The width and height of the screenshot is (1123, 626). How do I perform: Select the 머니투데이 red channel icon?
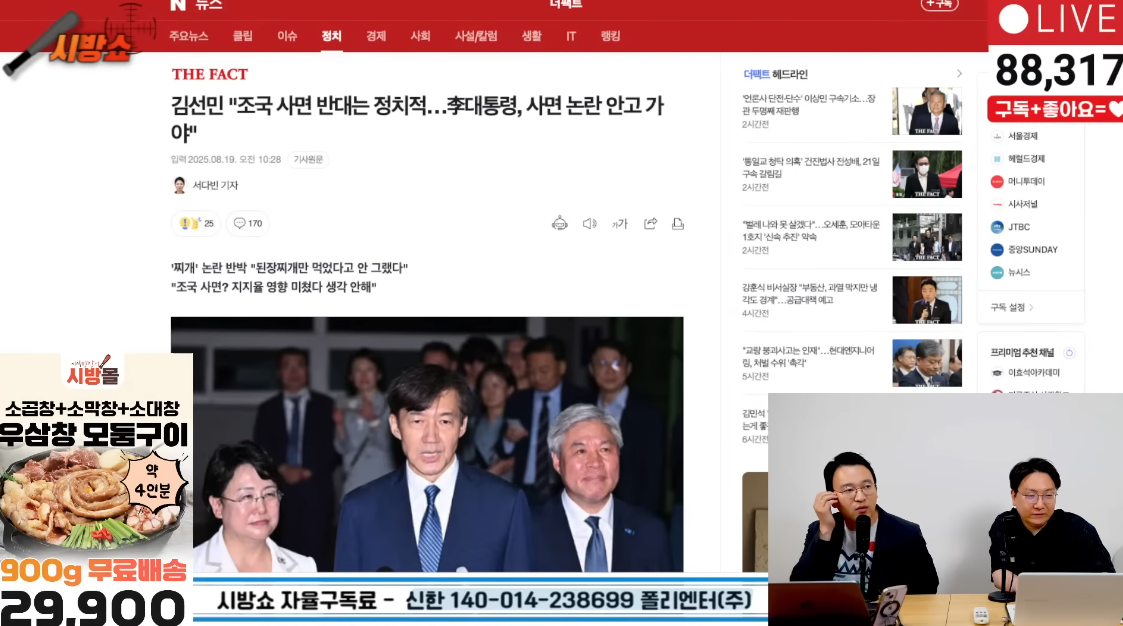[996, 181]
